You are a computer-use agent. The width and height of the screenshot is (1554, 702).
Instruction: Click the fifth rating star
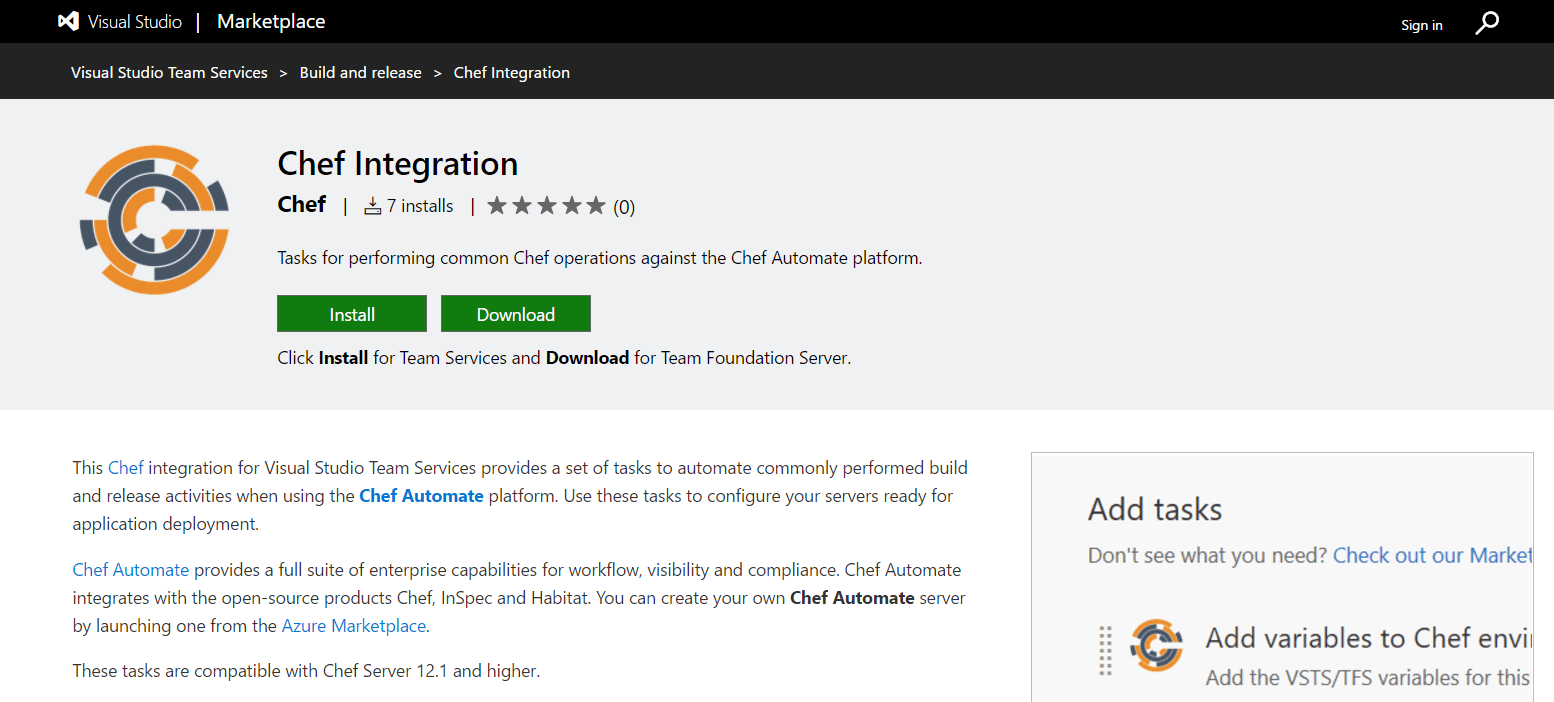click(x=595, y=204)
